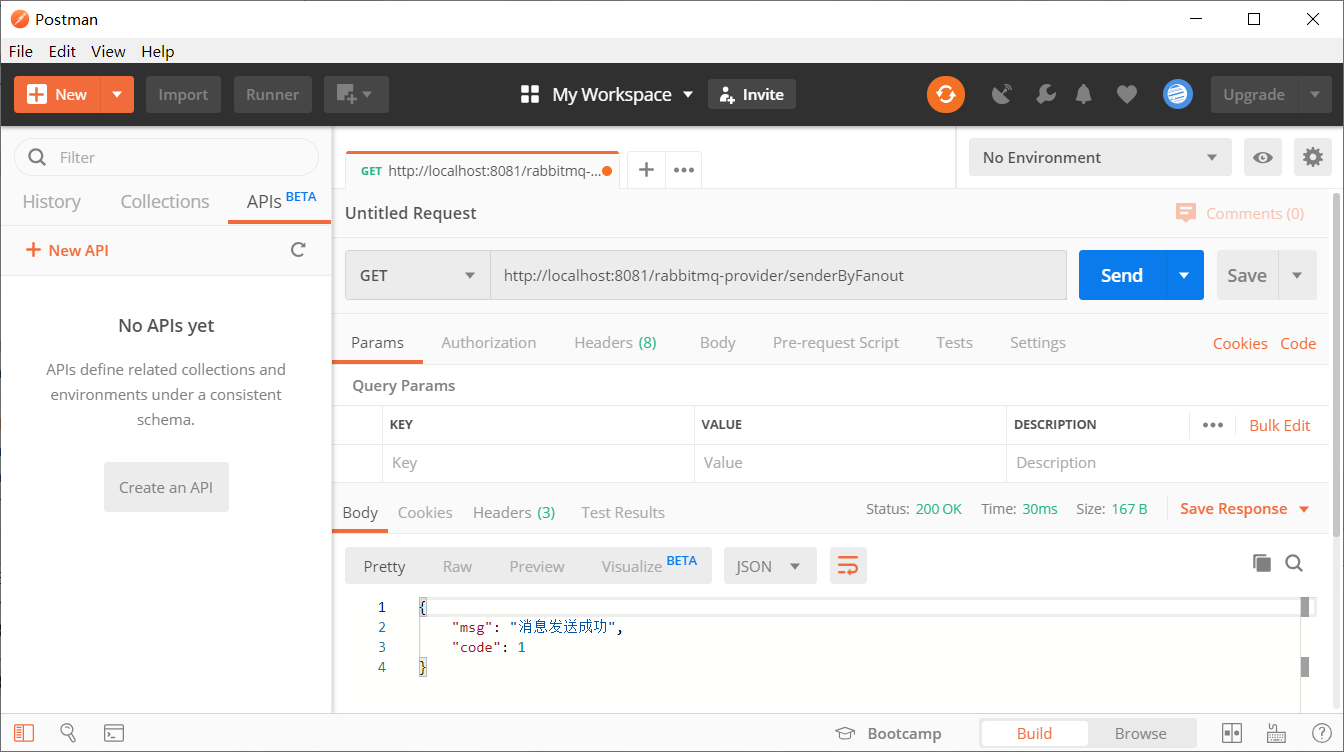Open the No Environment selector
Viewport: 1344px width, 752px height.
click(1100, 157)
